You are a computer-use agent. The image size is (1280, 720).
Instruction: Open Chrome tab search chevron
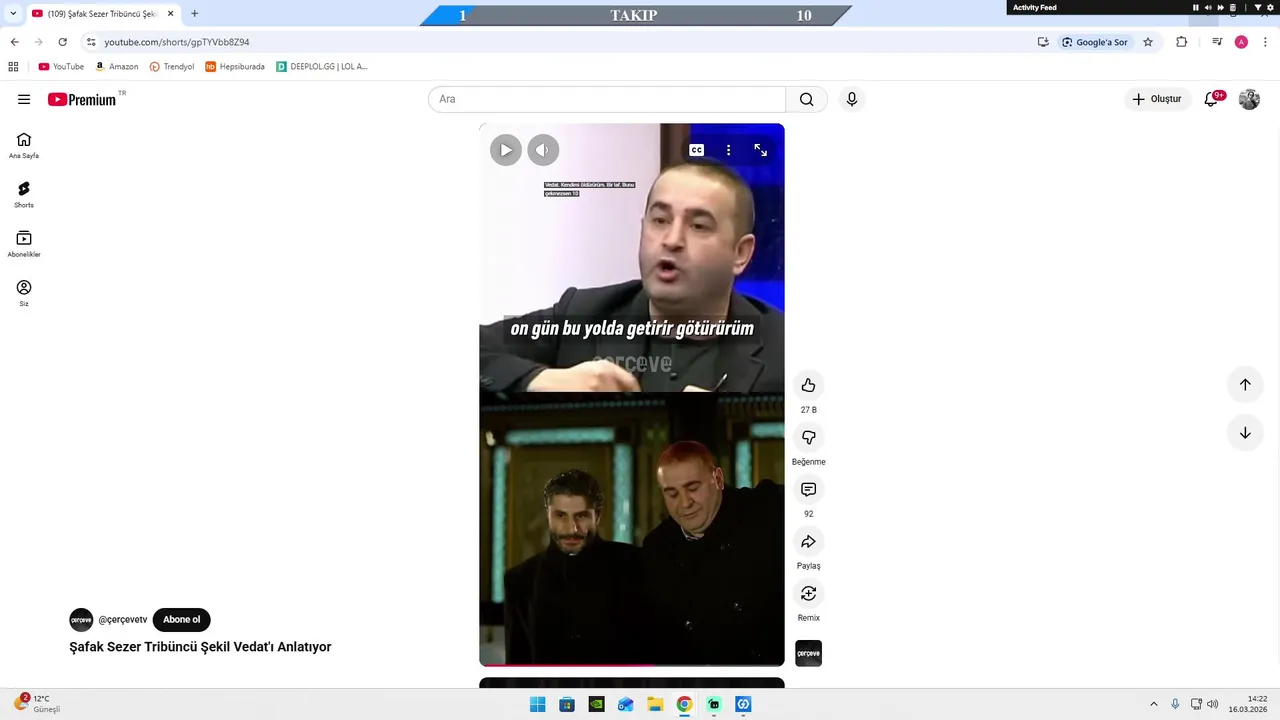pyautogui.click(x=13, y=14)
